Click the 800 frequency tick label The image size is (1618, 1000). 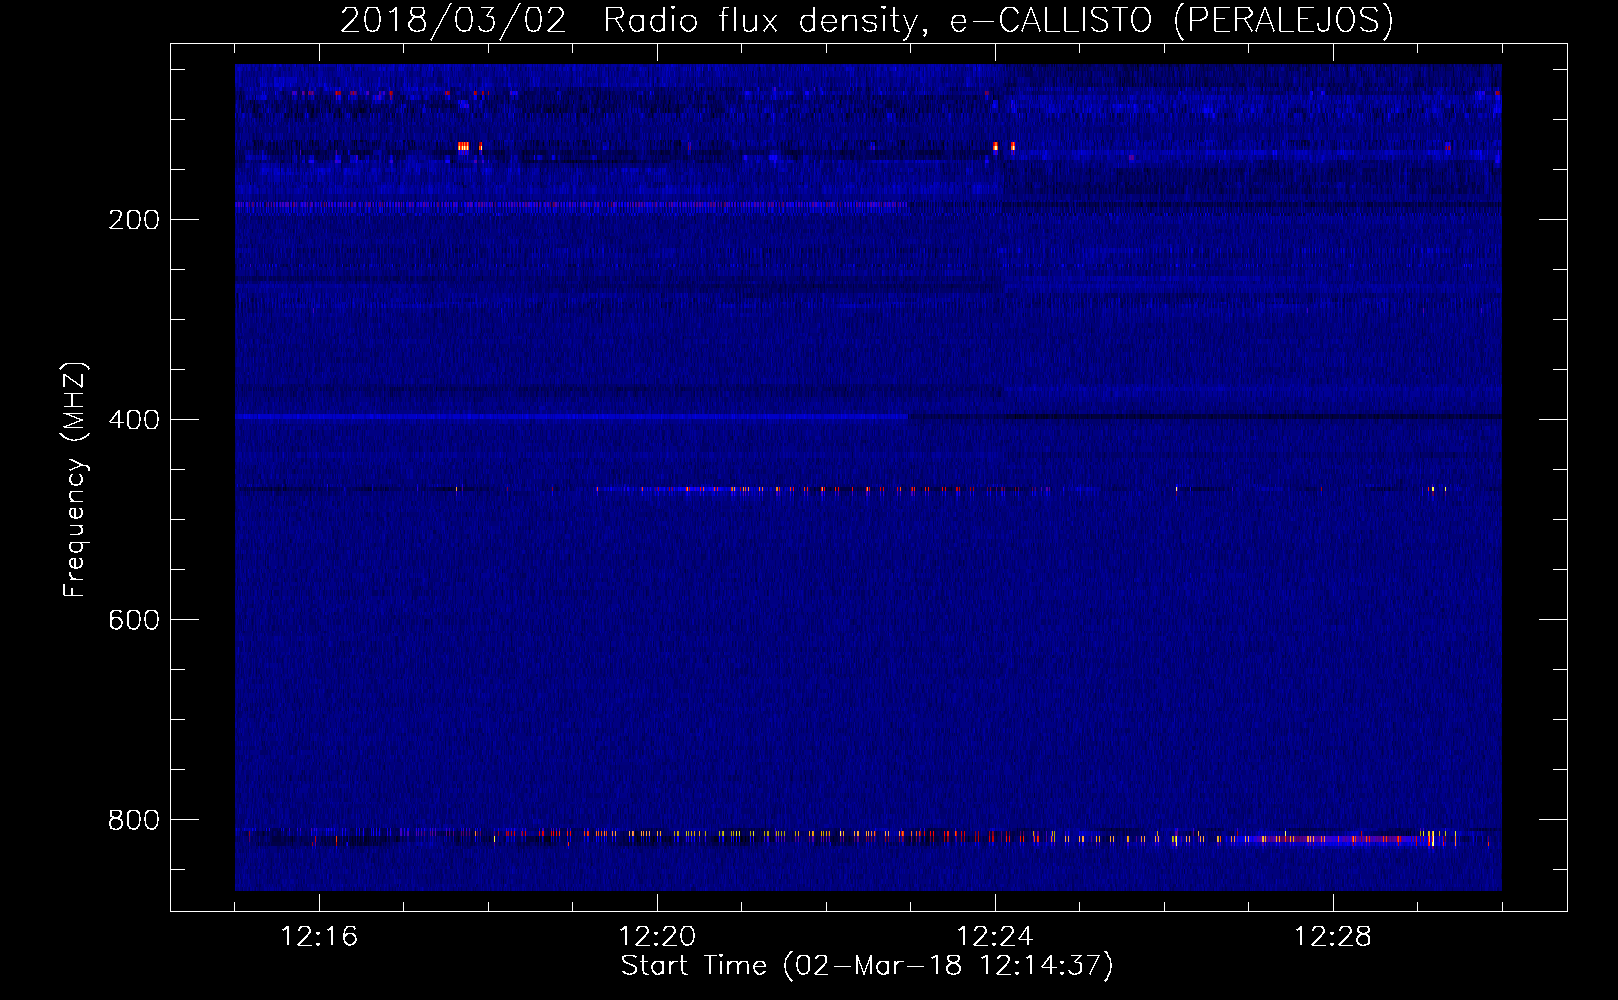coord(134,820)
